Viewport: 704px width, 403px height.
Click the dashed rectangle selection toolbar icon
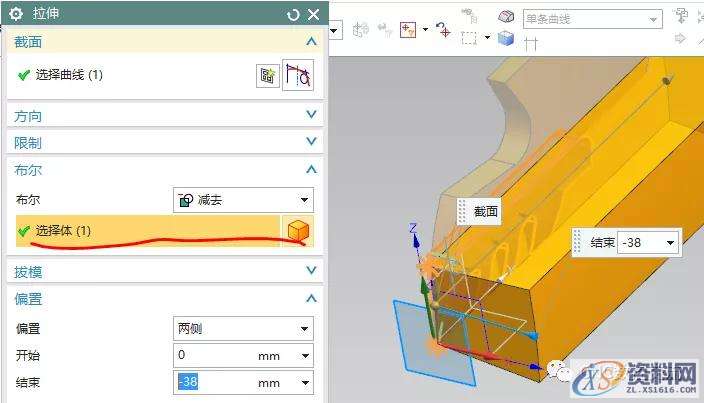pos(470,38)
